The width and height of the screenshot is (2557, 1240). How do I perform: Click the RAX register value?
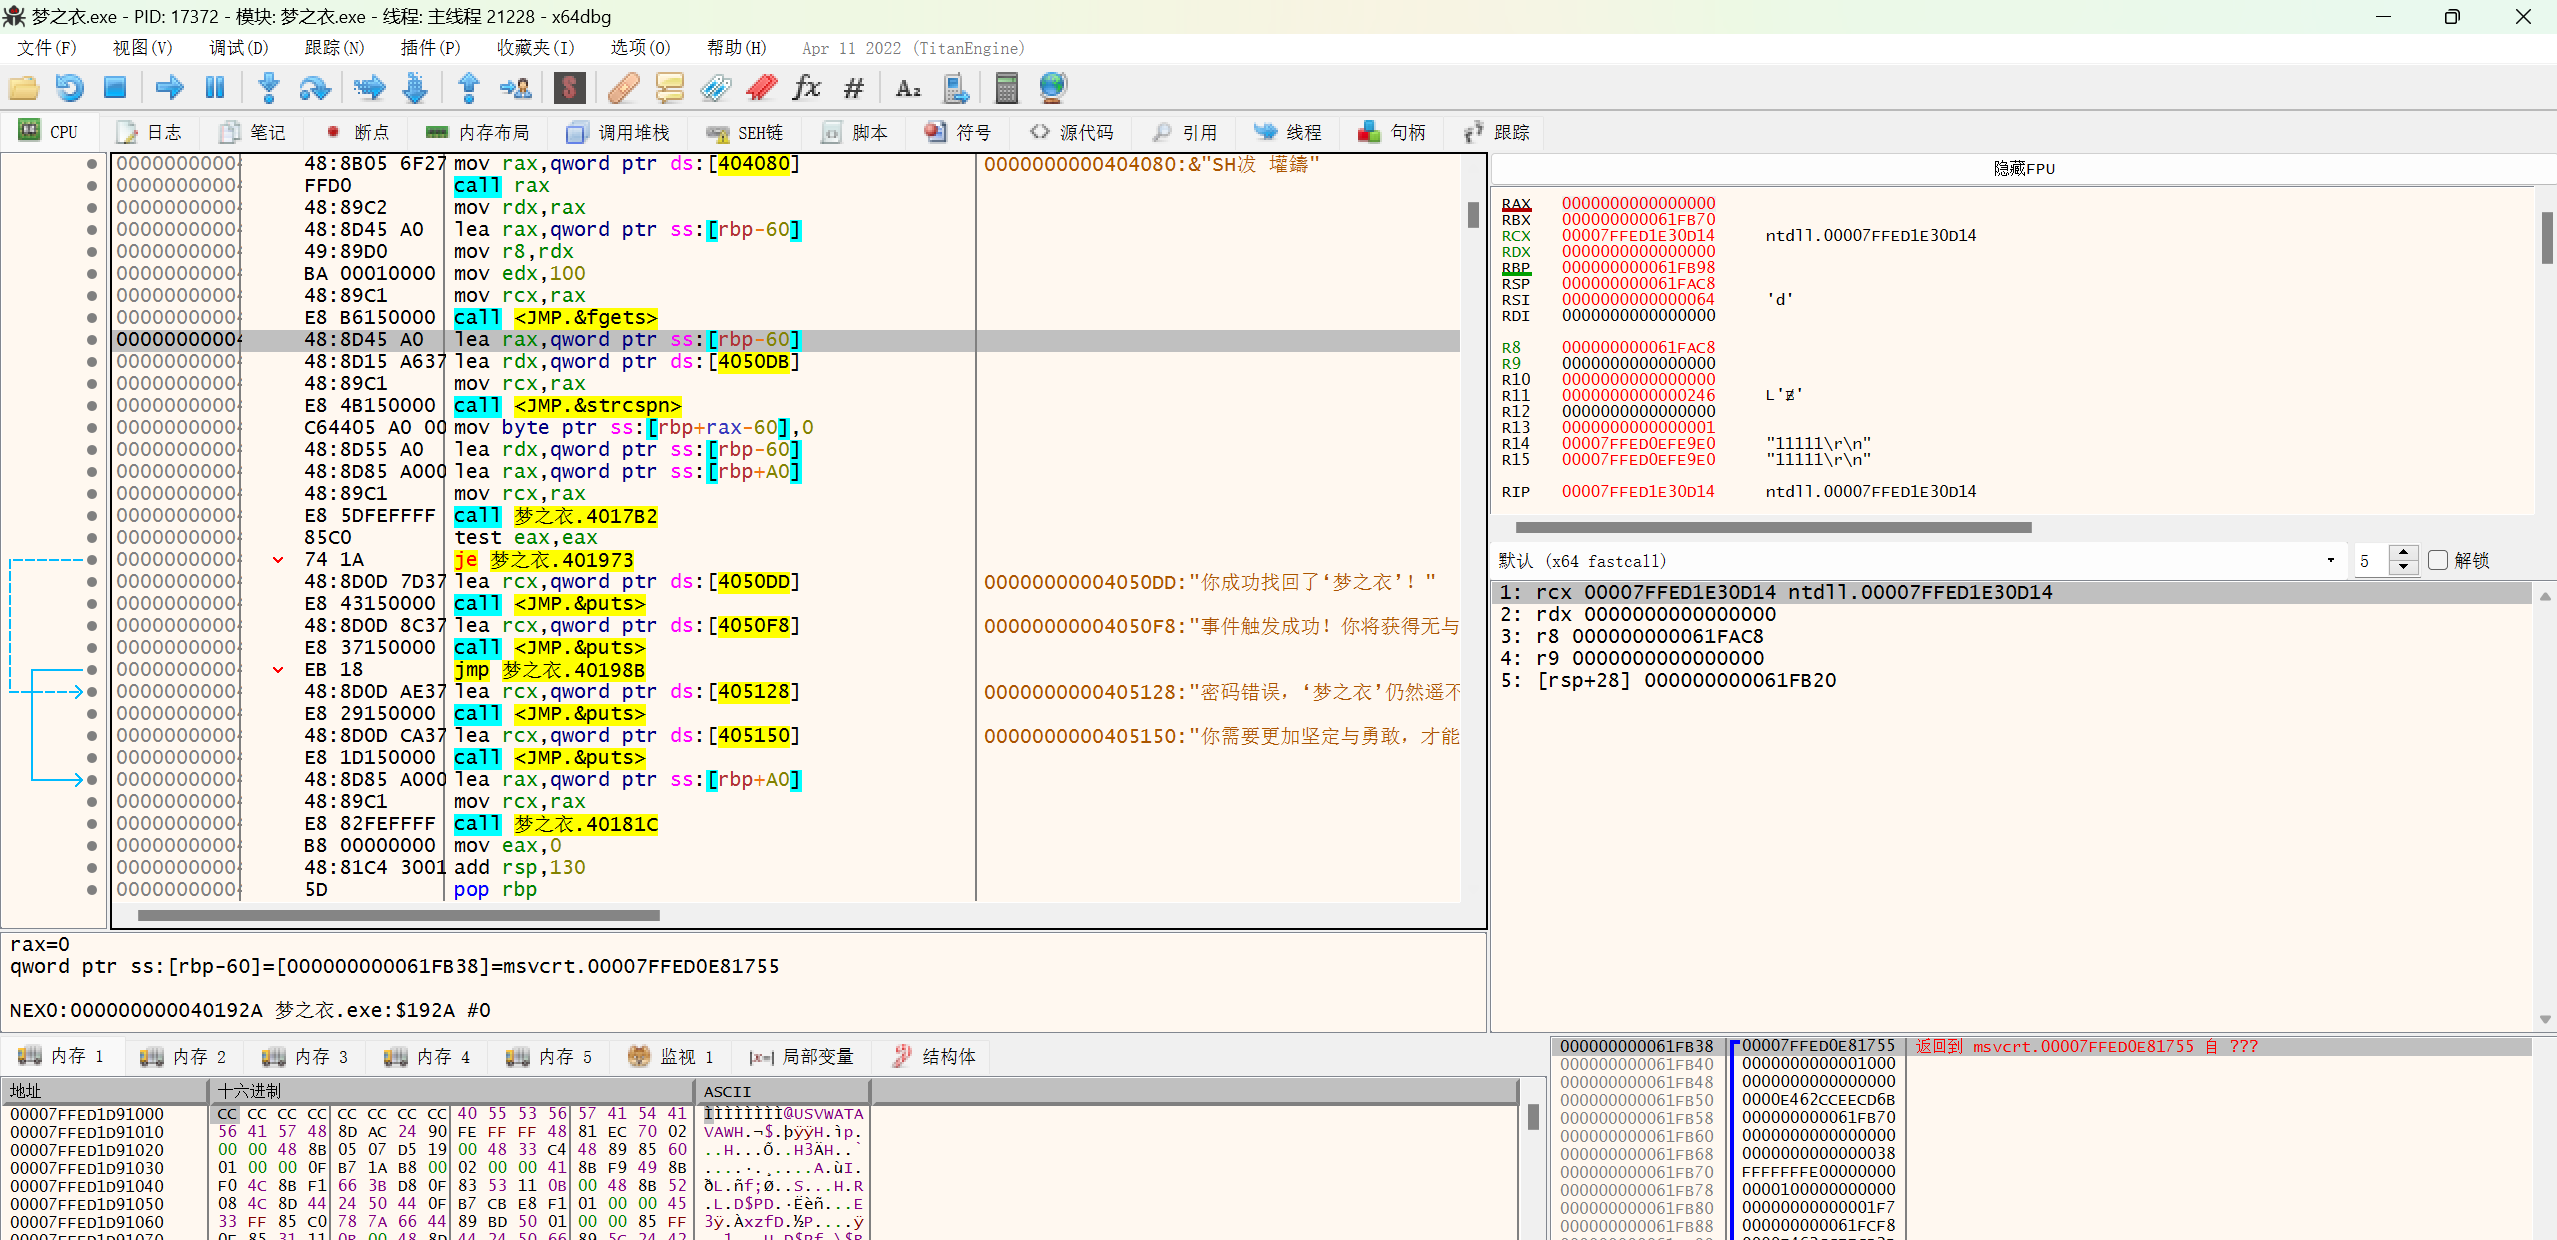1638,203
